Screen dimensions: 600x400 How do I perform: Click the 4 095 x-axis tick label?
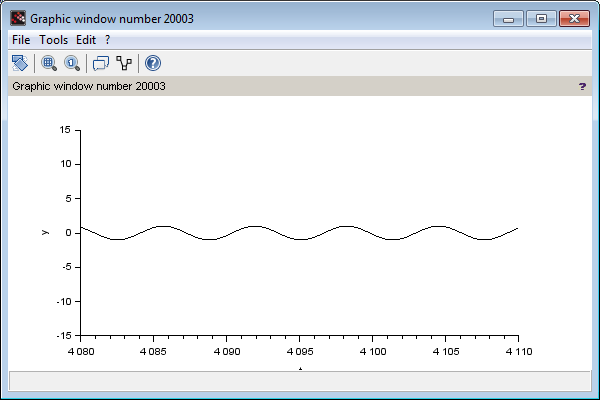click(x=300, y=351)
